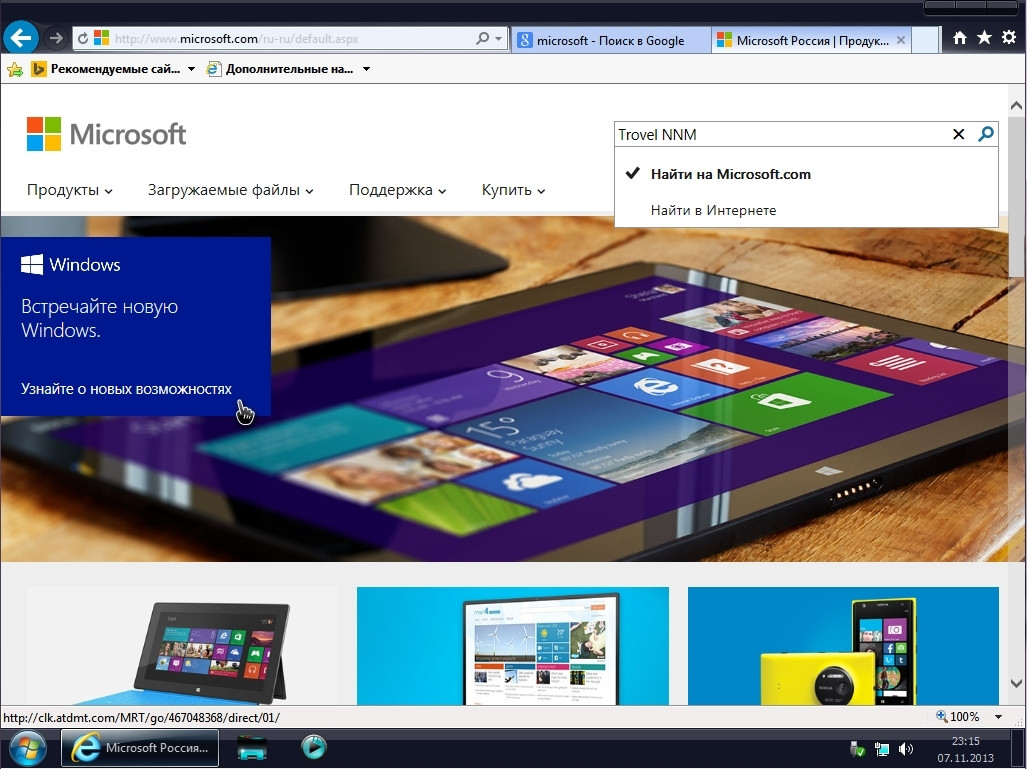Screen dimensions: 1027x769
Task: Open the volume speaker tray icon
Action: pos(906,749)
